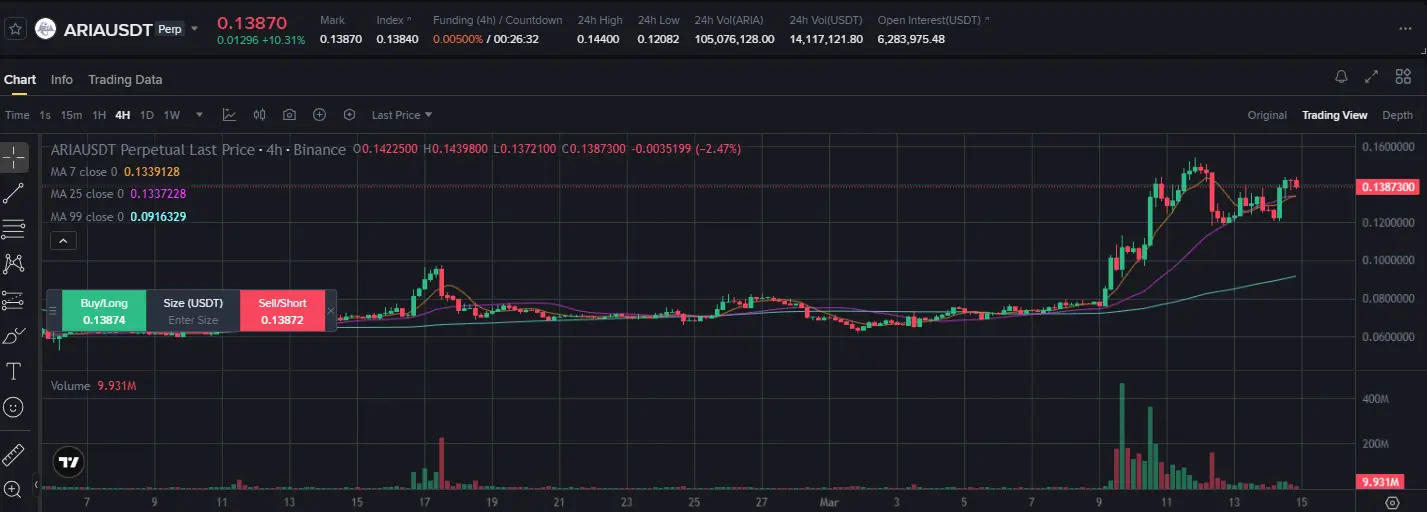Select the 4H time interval
The image size is (1427, 512).
pos(123,115)
